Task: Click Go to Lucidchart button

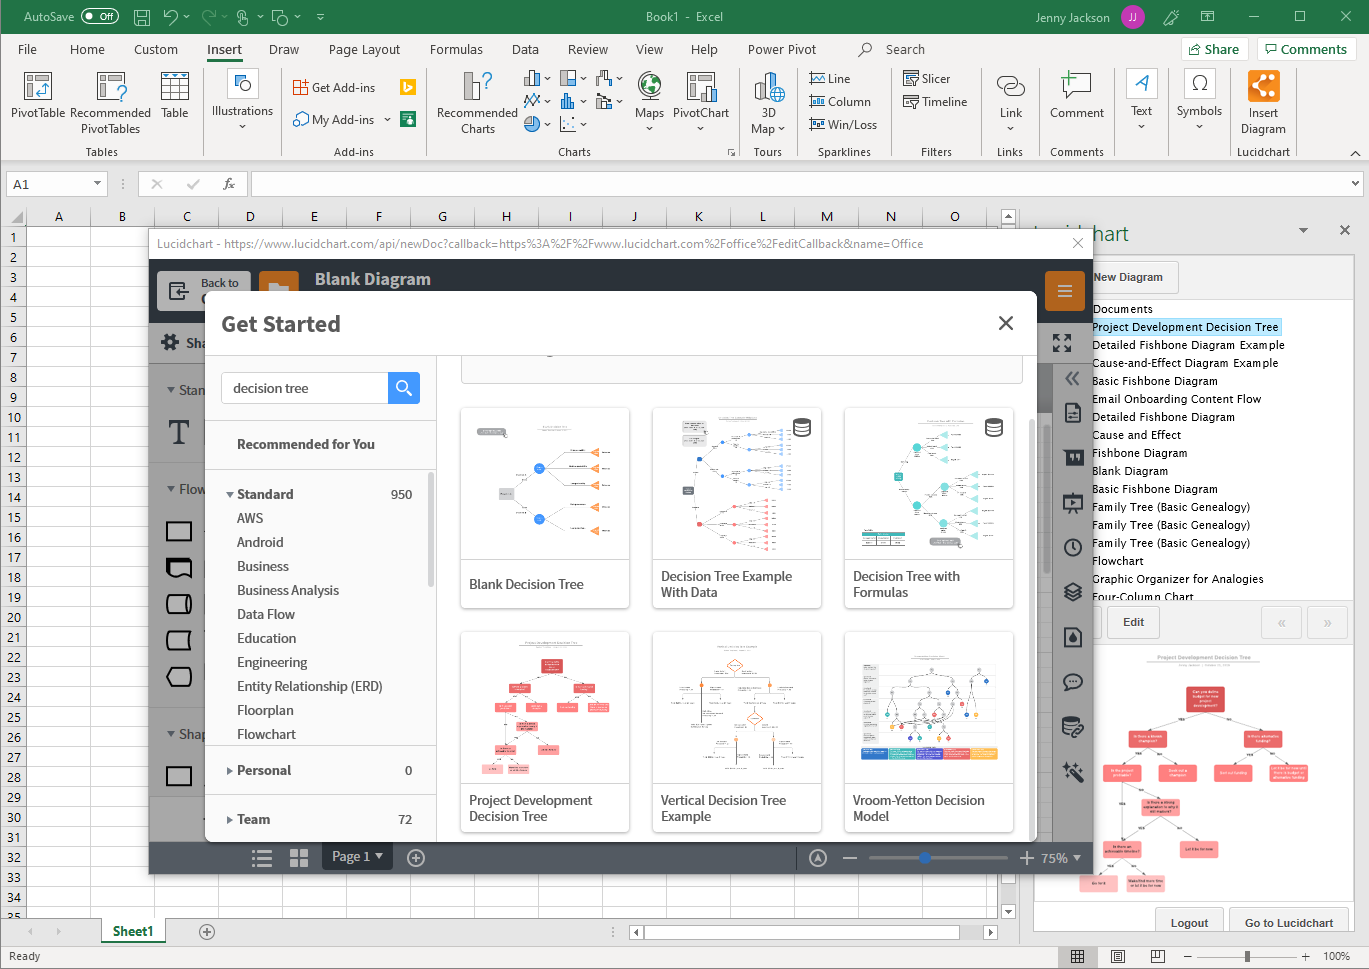Action: [1288, 922]
